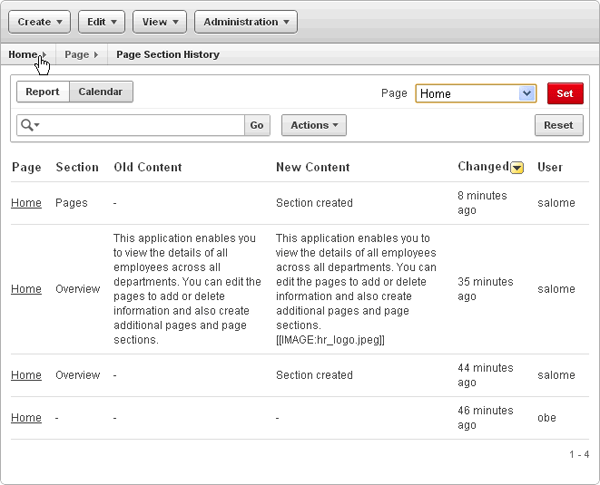Click the User column header
This screenshot has width=600, height=485.
(x=550, y=167)
